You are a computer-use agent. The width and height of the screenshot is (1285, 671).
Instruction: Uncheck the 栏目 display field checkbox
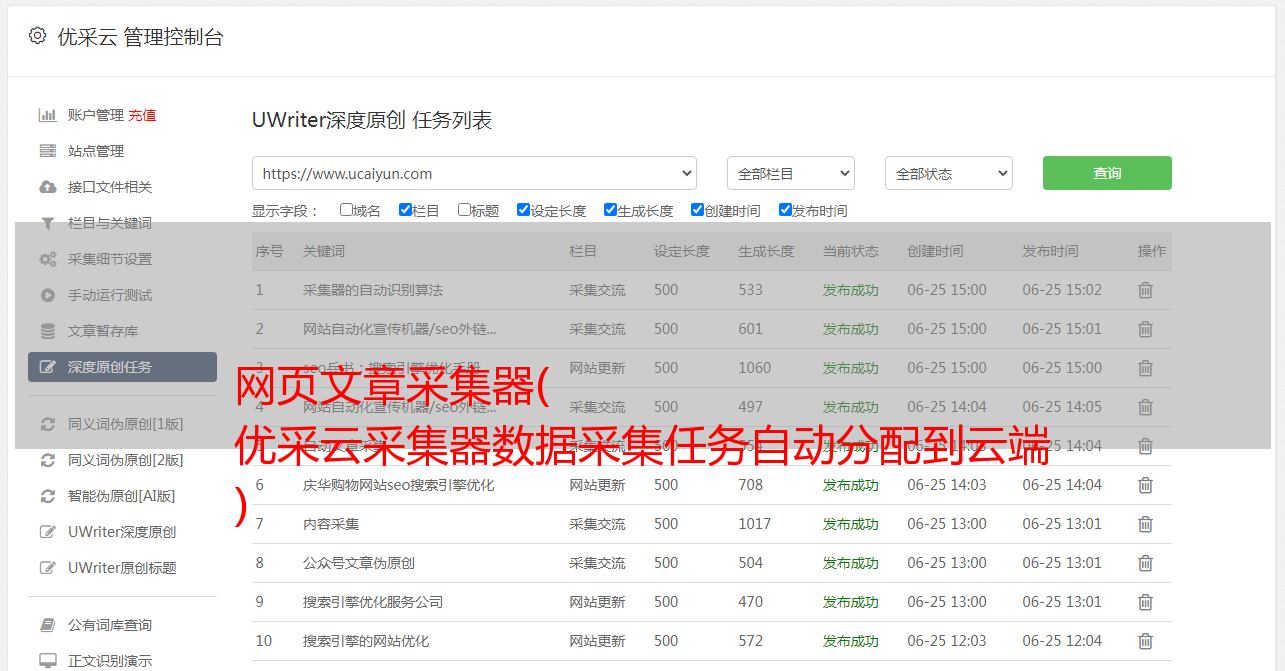pyautogui.click(x=405, y=210)
